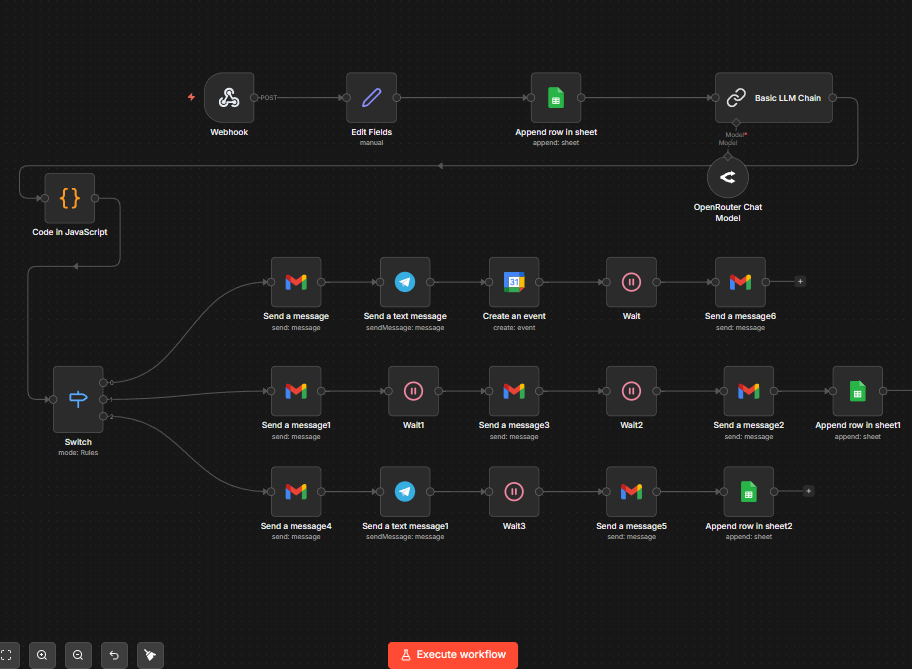
Task: Select the Send a text message1 node
Action: pos(405,492)
